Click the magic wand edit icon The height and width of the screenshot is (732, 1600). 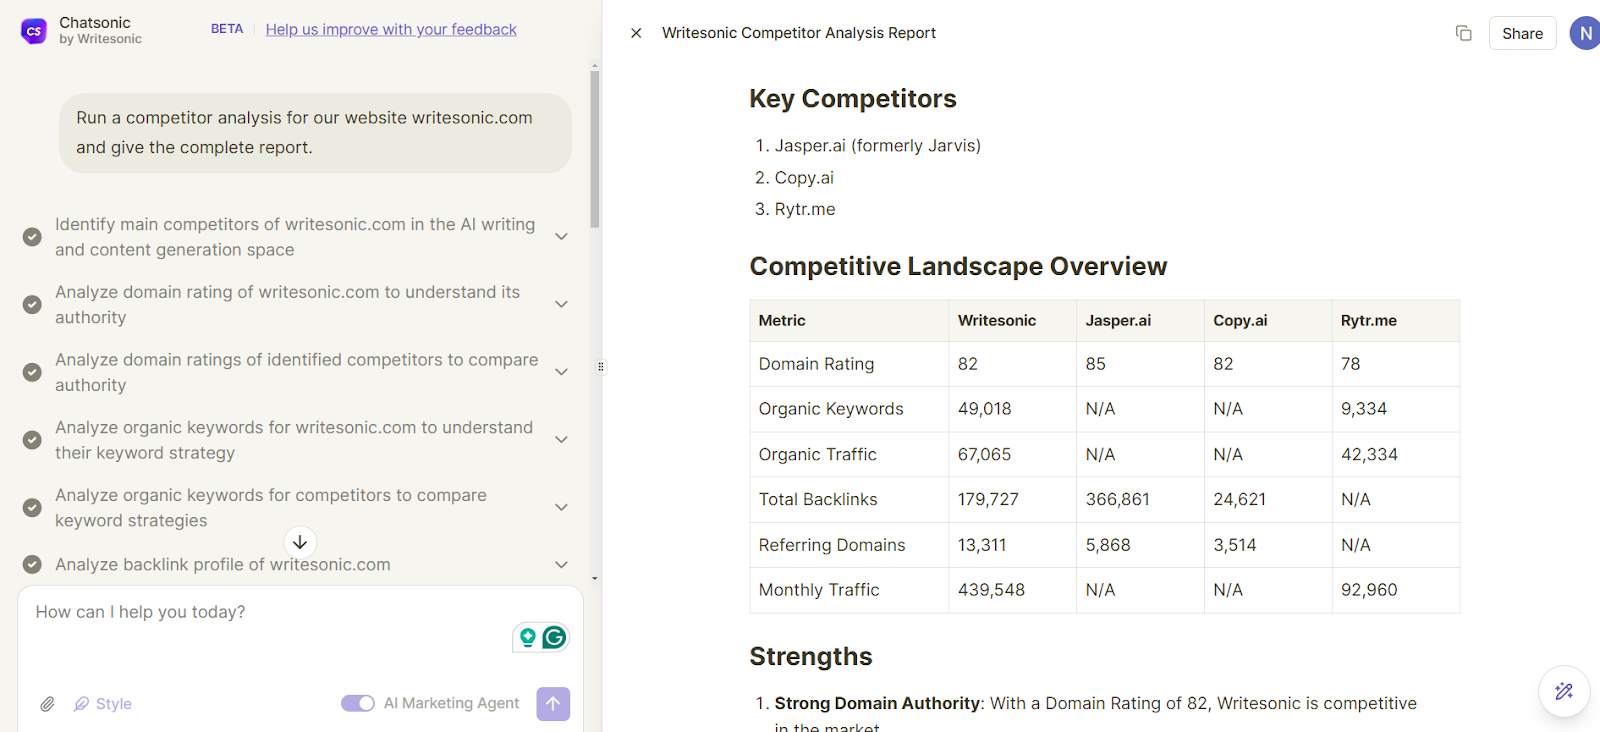click(1564, 691)
